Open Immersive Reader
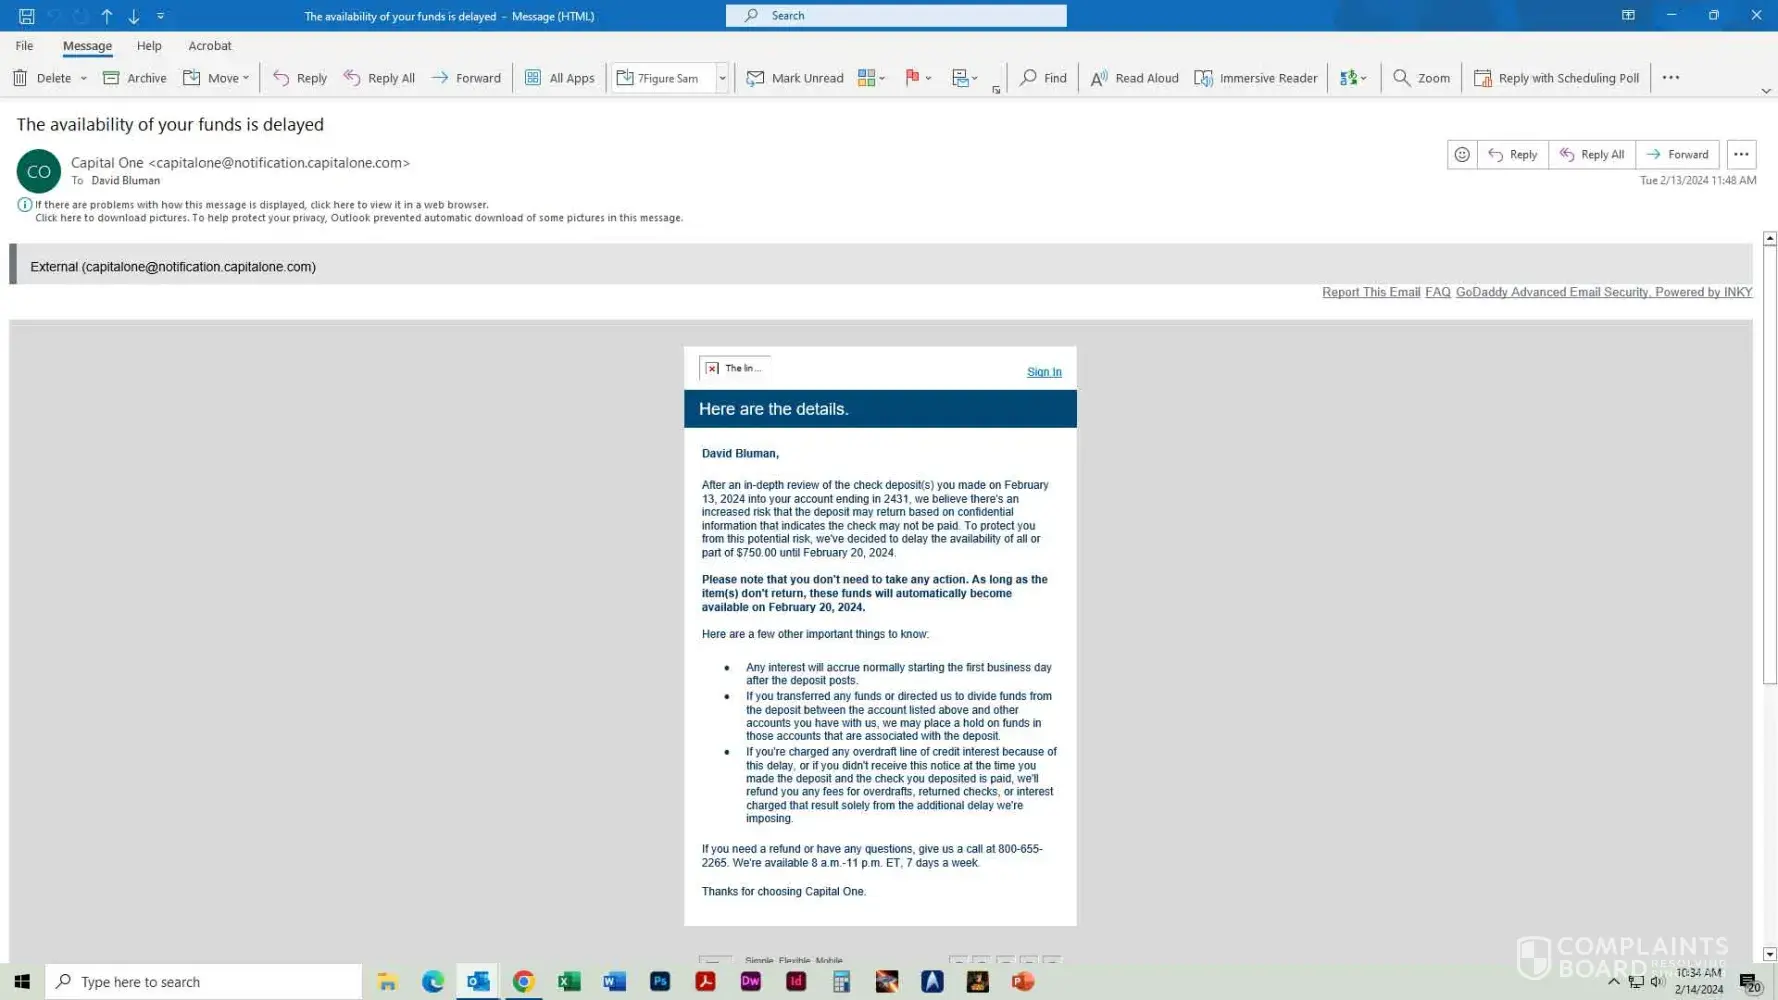This screenshot has width=1778, height=1000. (1256, 78)
